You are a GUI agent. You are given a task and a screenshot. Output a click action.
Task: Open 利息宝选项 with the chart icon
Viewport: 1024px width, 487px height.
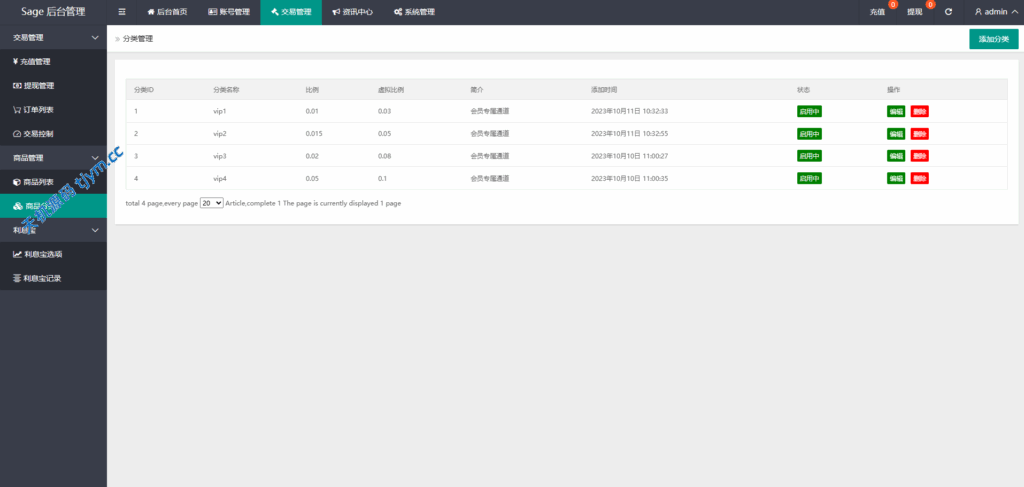coord(37,254)
